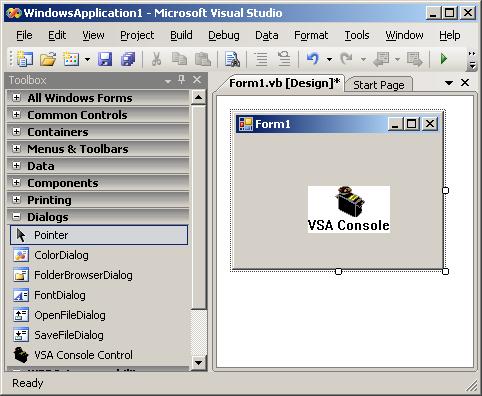Open the Format menu
Viewport: 482px width, 396px height.
(x=311, y=35)
